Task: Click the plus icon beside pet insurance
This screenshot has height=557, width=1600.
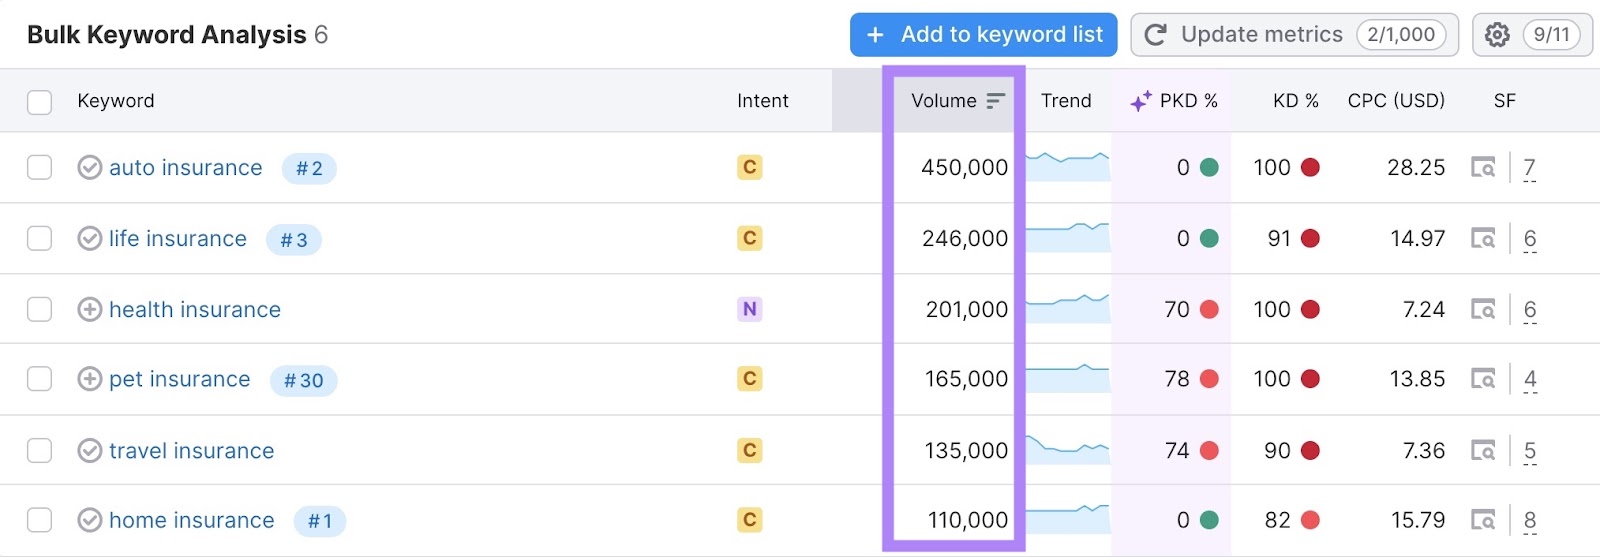Action: tap(90, 379)
